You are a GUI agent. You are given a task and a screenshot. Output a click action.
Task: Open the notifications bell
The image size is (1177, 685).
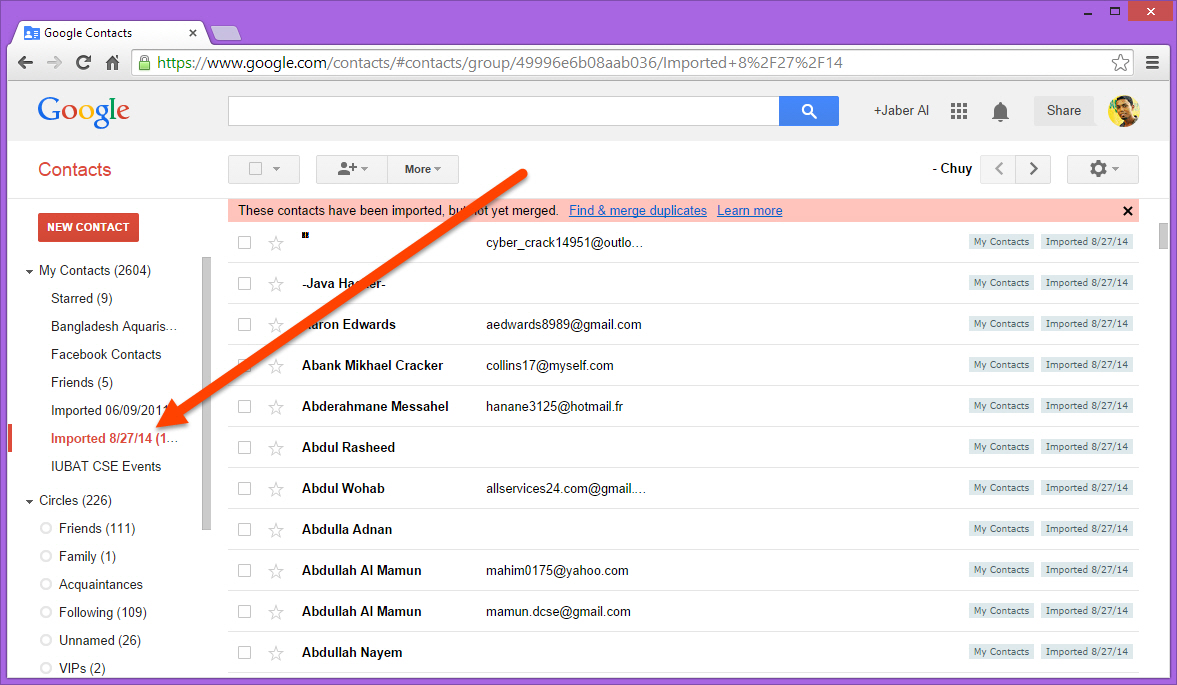pyautogui.click(x=1000, y=110)
